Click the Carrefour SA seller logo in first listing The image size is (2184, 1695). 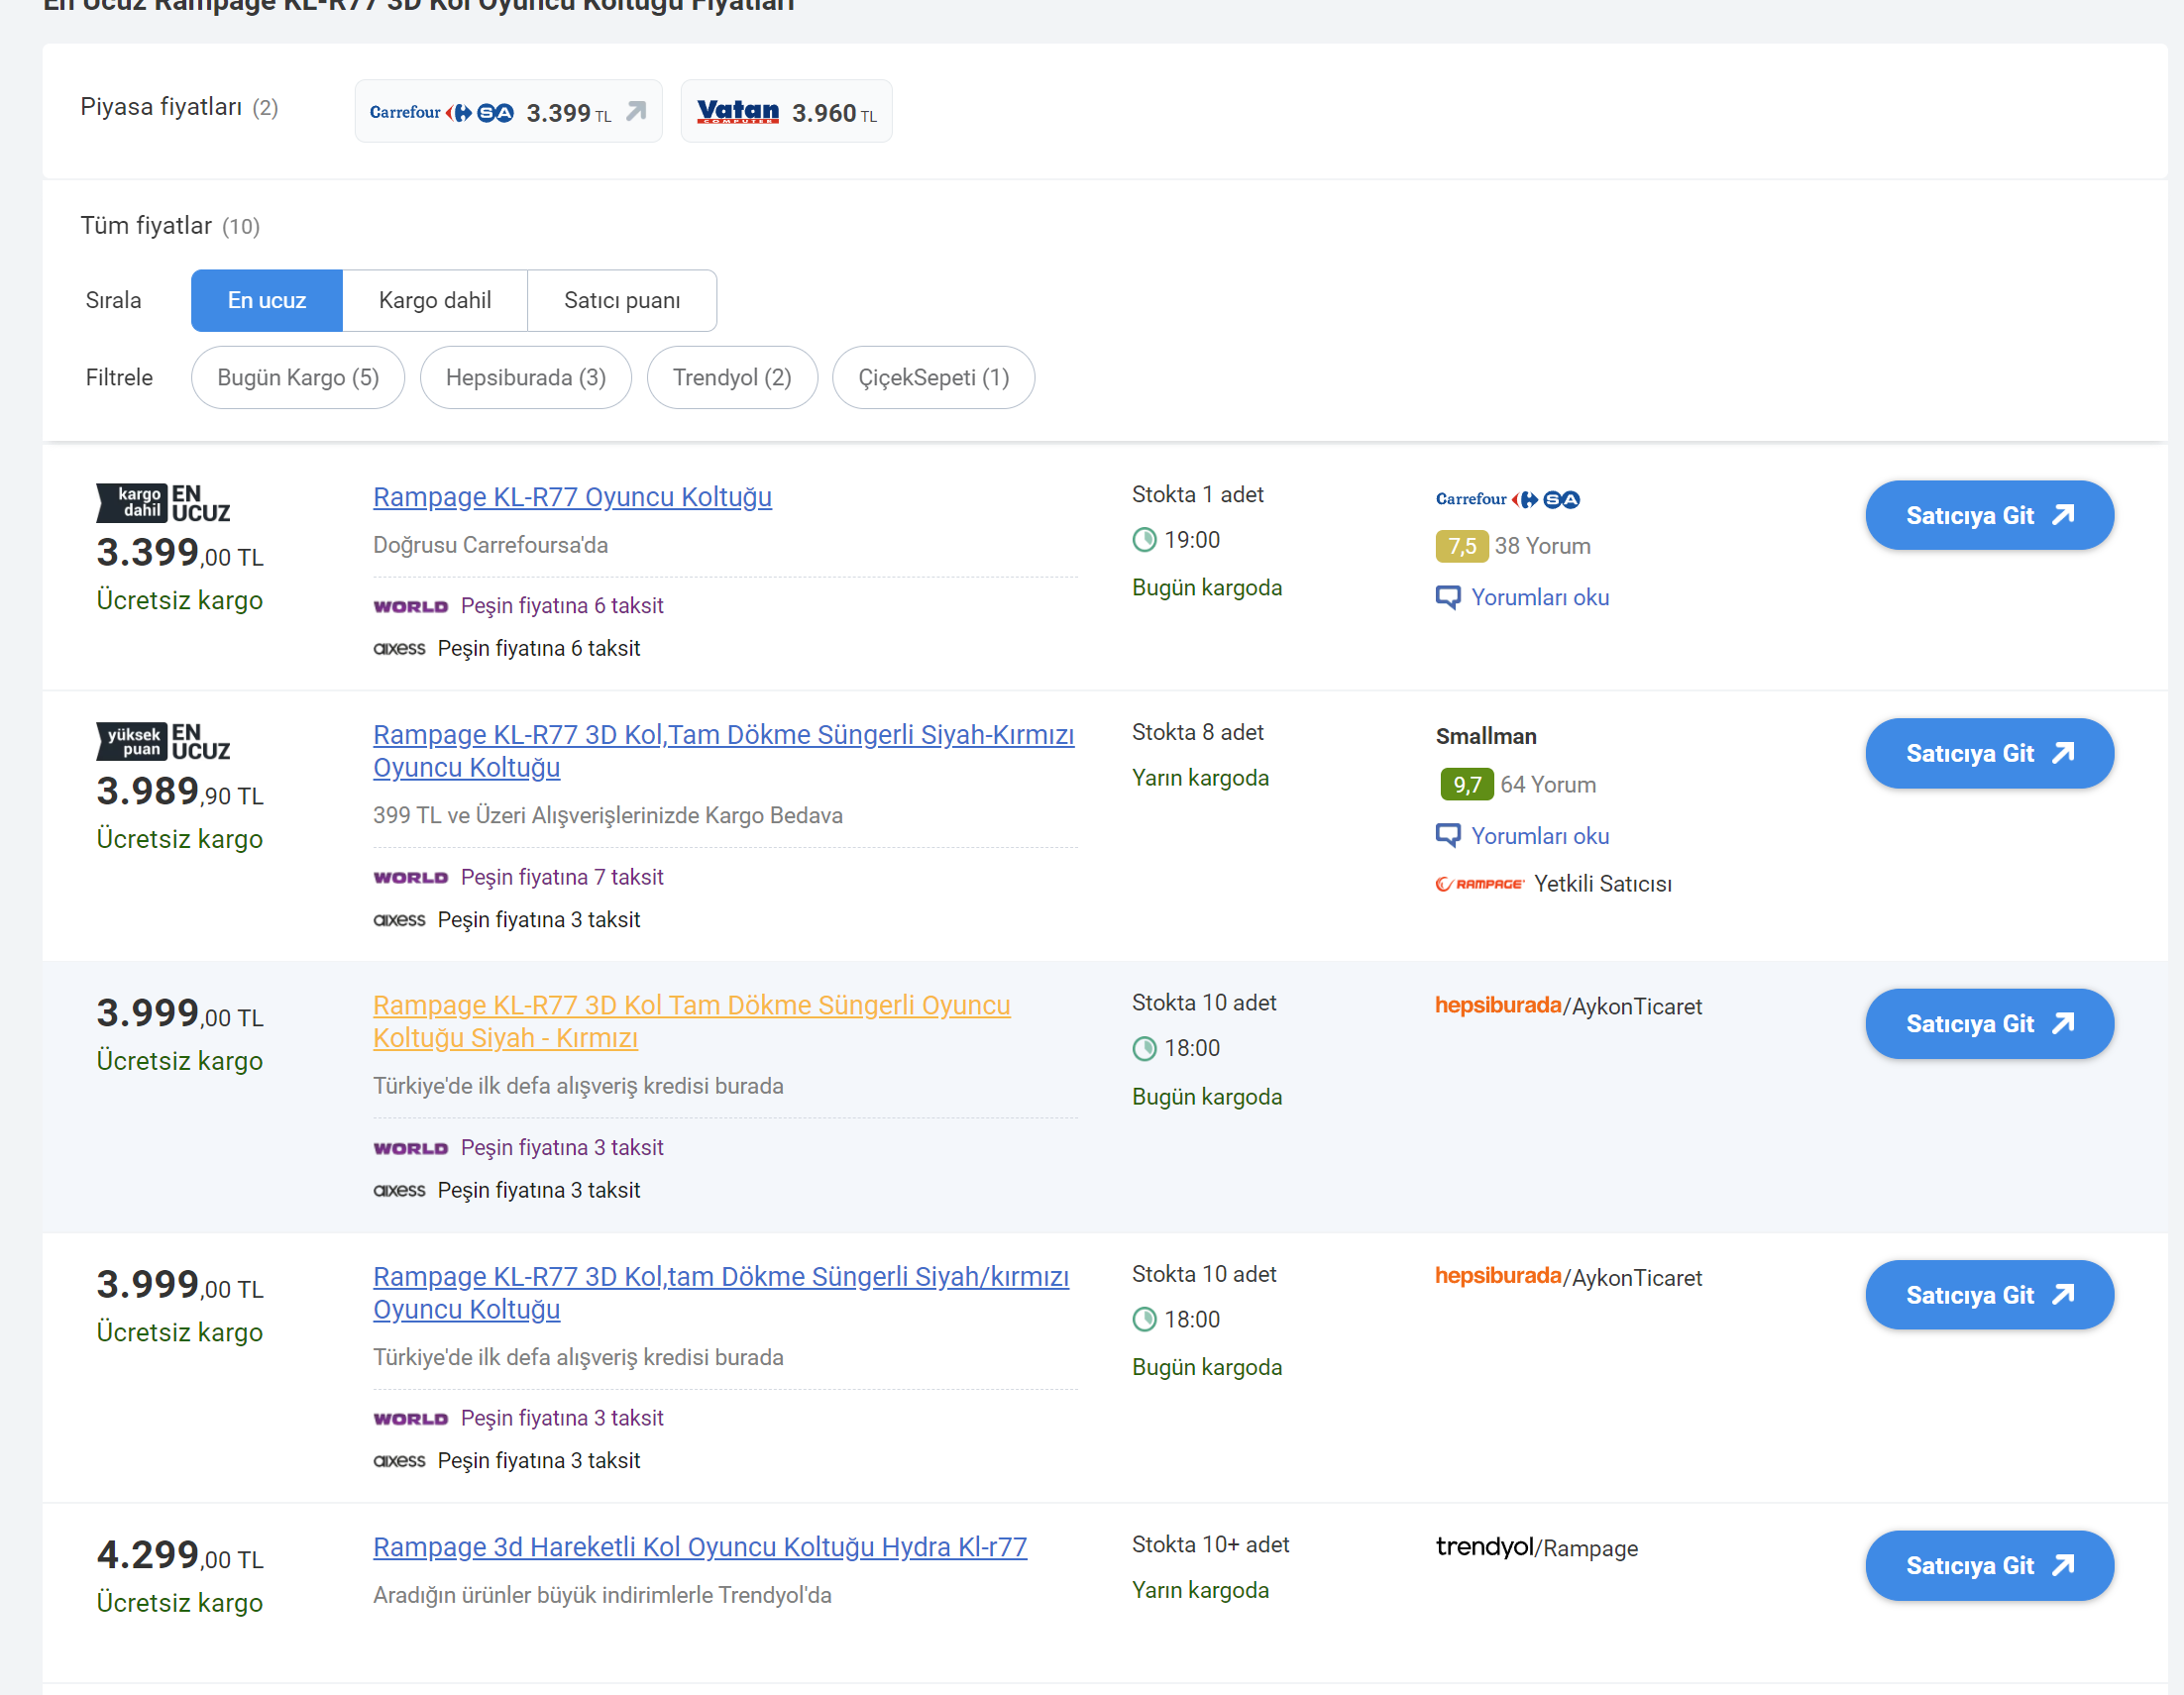pyautogui.click(x=1507, y=499)
